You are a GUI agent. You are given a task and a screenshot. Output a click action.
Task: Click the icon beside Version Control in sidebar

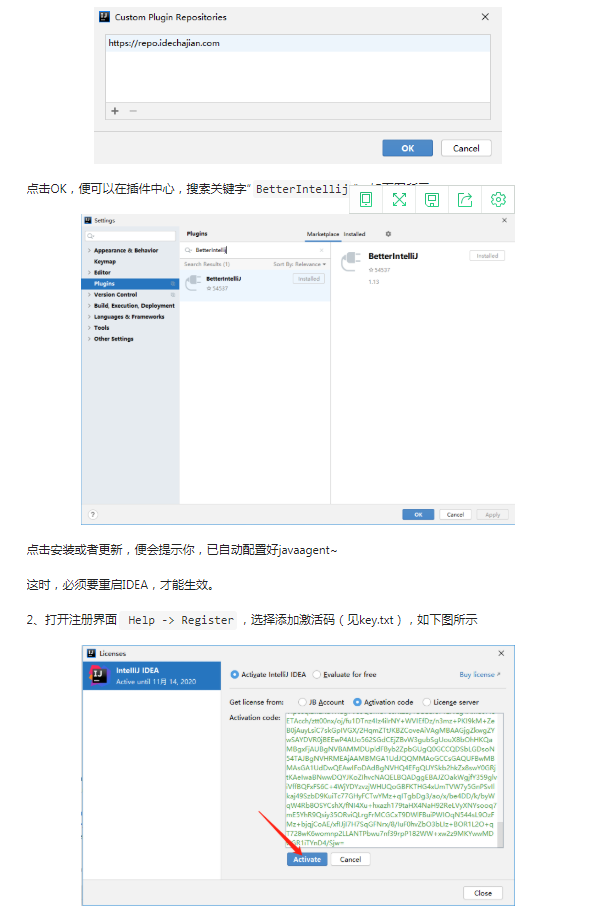172,295
